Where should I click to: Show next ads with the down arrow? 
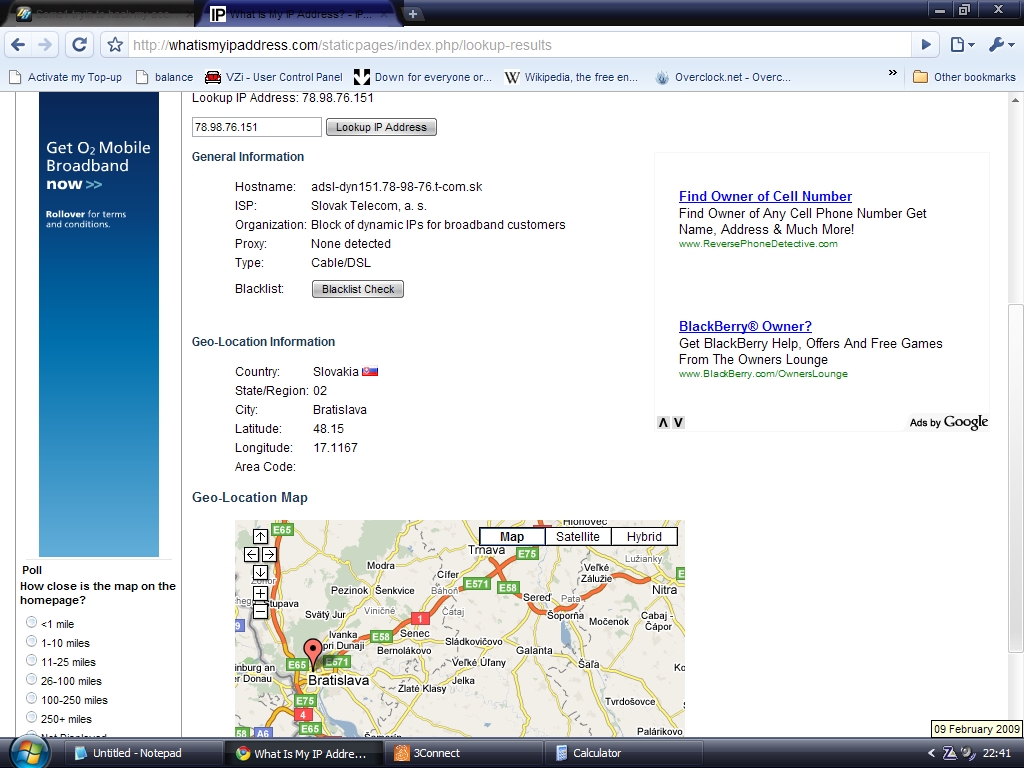tap(679, 423)
